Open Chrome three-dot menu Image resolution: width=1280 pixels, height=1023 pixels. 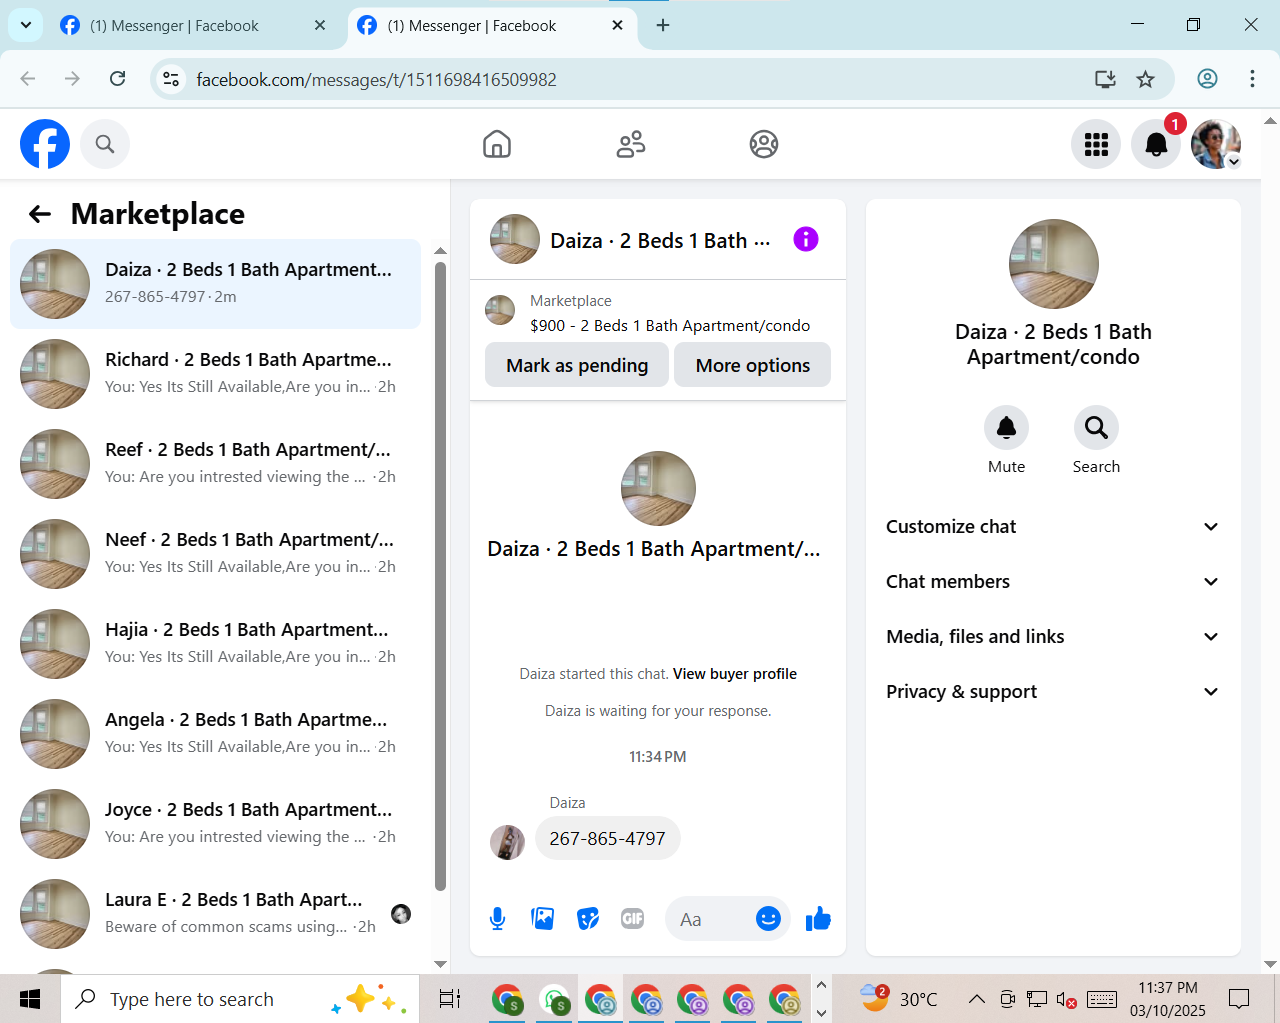pos(1252,79)
